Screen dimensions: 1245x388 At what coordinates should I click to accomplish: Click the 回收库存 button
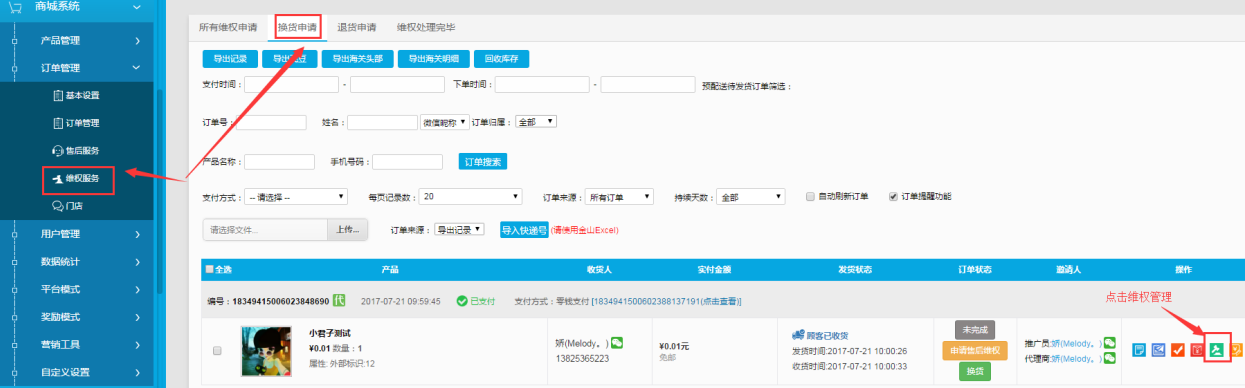501,59
